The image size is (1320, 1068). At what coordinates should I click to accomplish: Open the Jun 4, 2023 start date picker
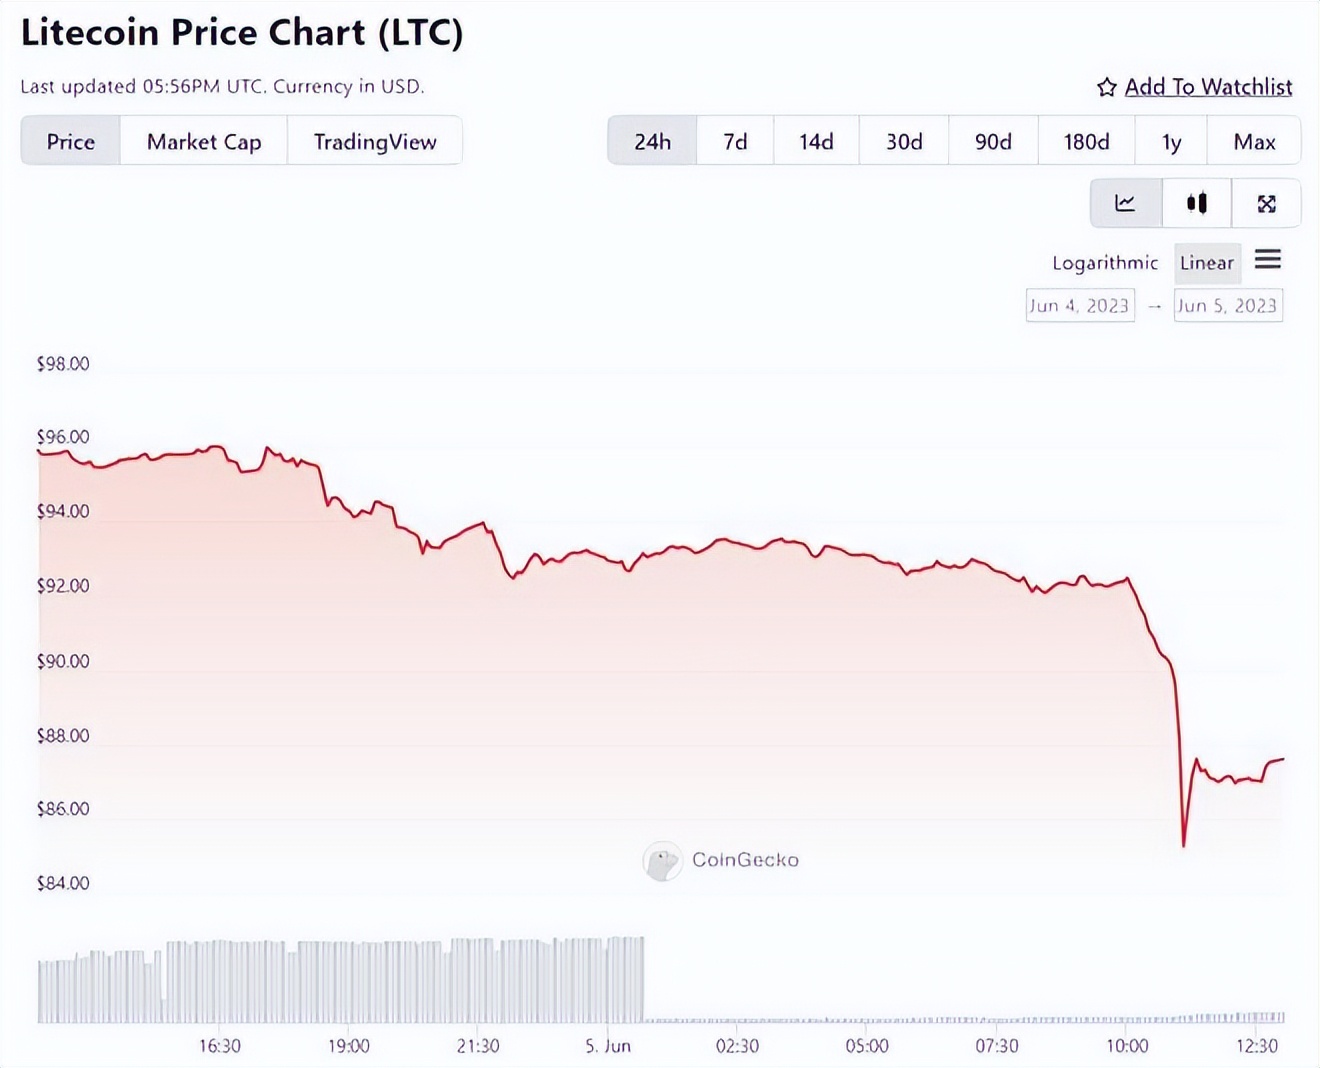point(1080,305)
